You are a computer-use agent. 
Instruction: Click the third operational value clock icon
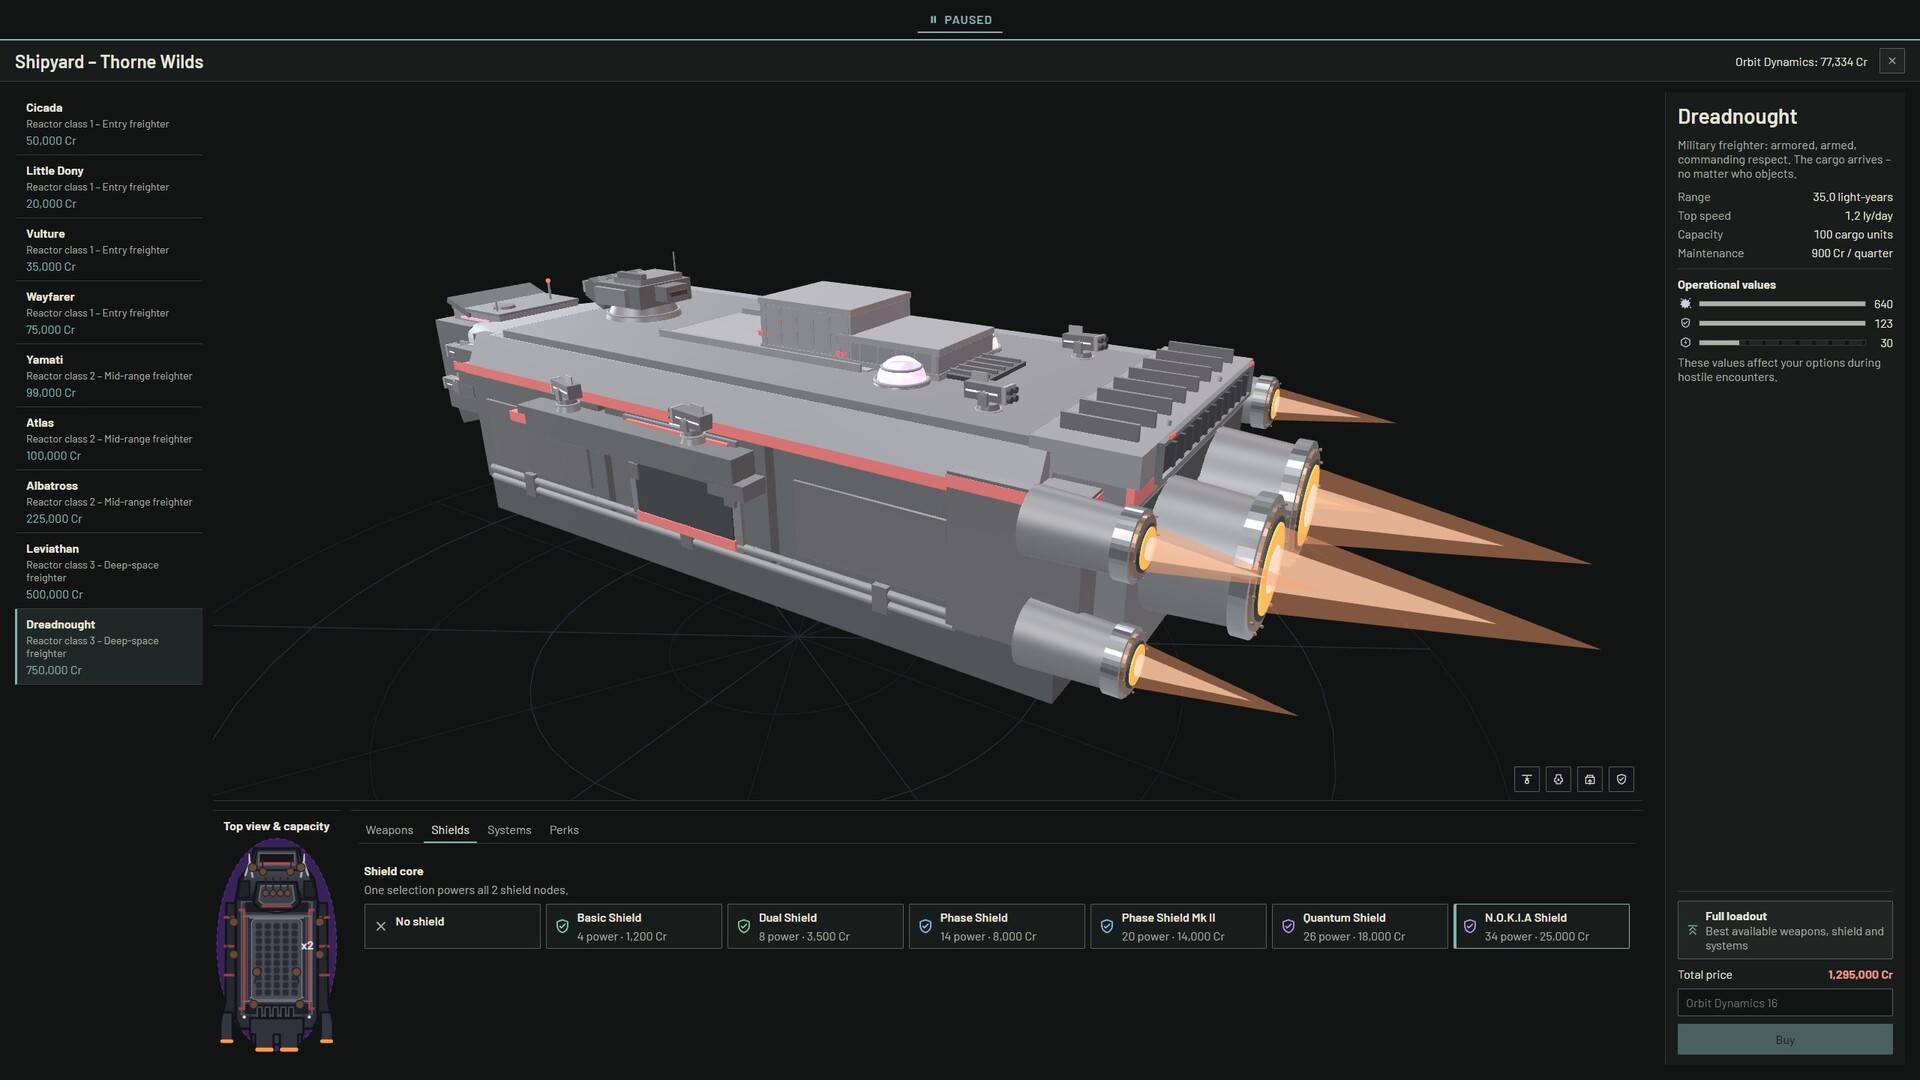pyautogui.click(x=1685, y=343)
